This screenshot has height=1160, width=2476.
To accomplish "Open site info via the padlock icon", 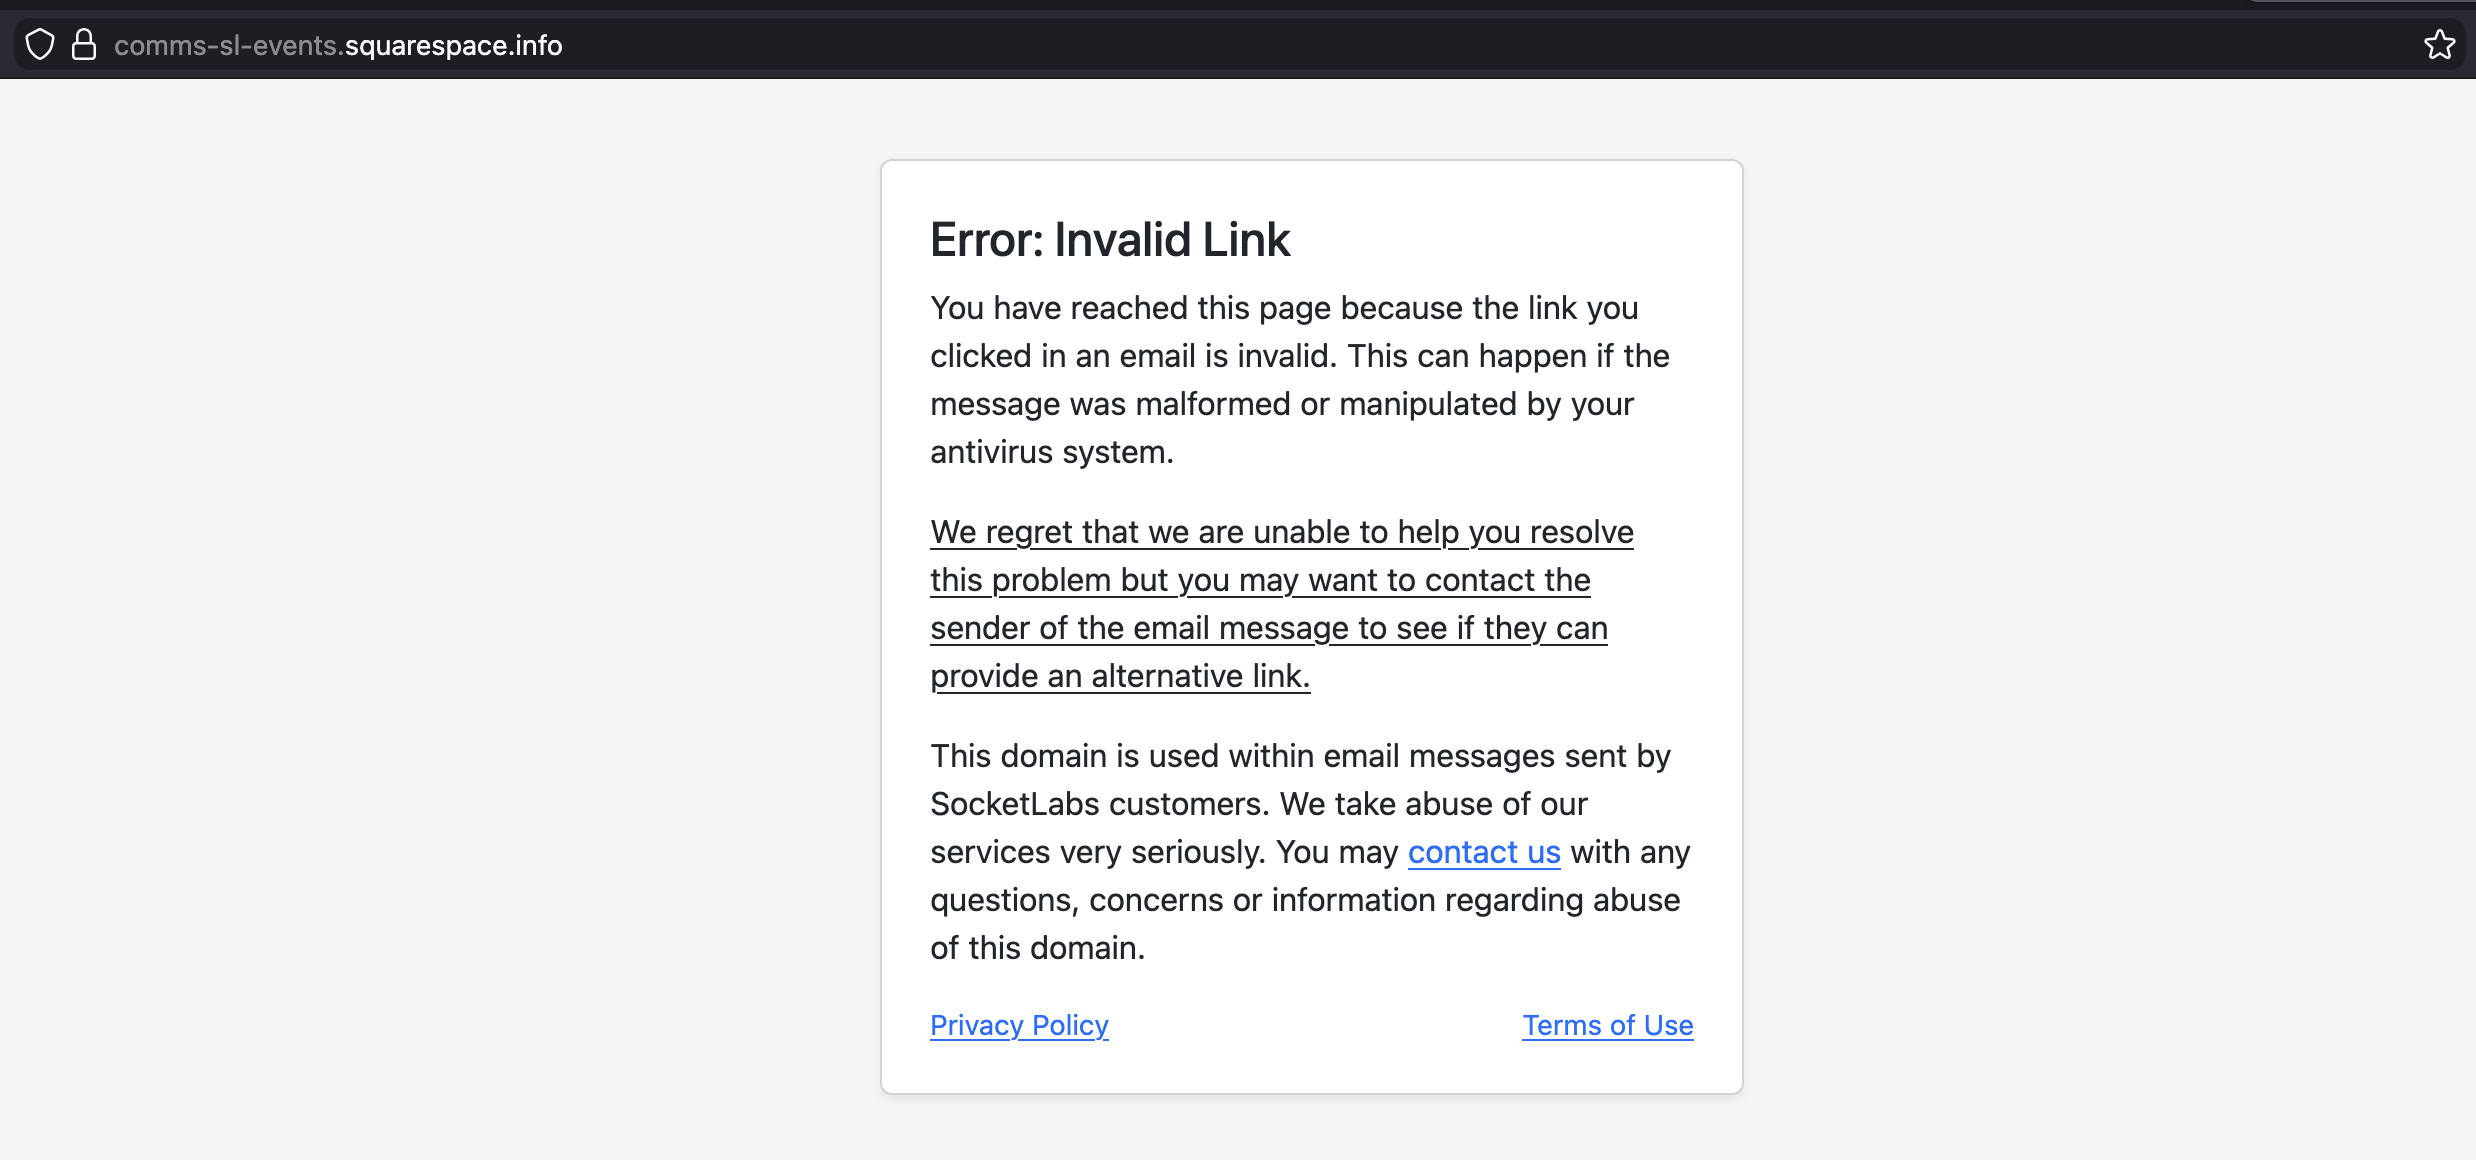I will point(84,45).
